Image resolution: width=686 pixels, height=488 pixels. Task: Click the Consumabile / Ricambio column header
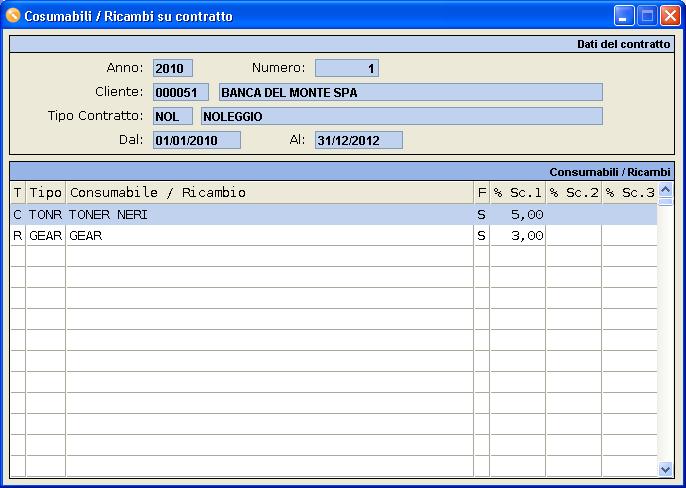270,193
